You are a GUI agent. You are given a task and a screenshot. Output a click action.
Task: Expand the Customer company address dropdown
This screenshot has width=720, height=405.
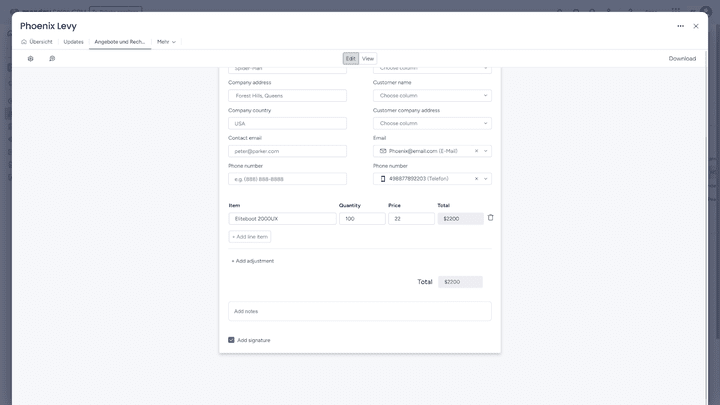tap(432, 123)
